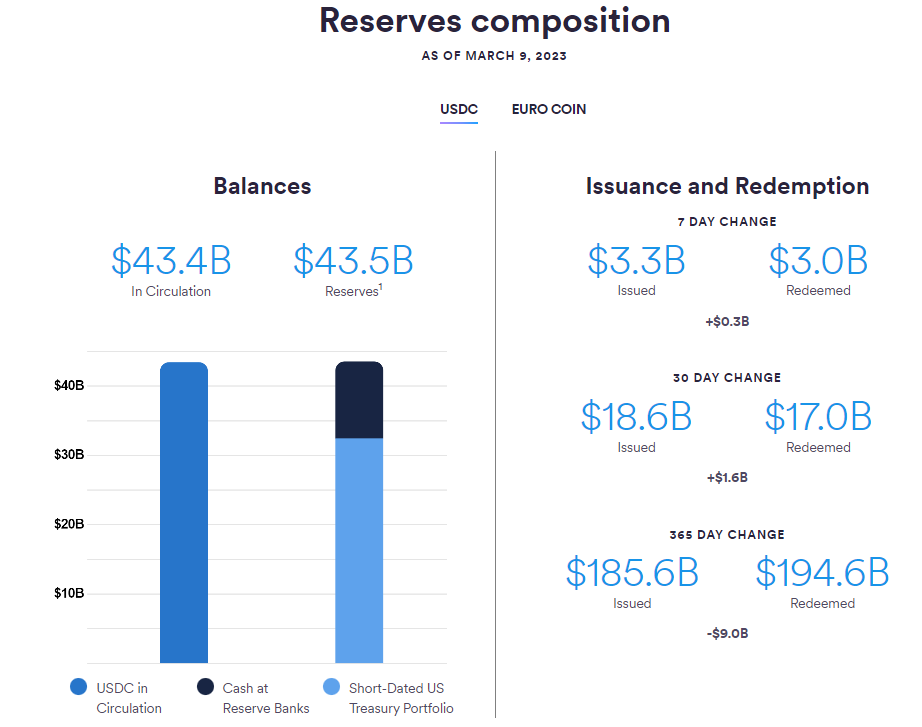Switch to the EURO COIN tab

(549, 109)
